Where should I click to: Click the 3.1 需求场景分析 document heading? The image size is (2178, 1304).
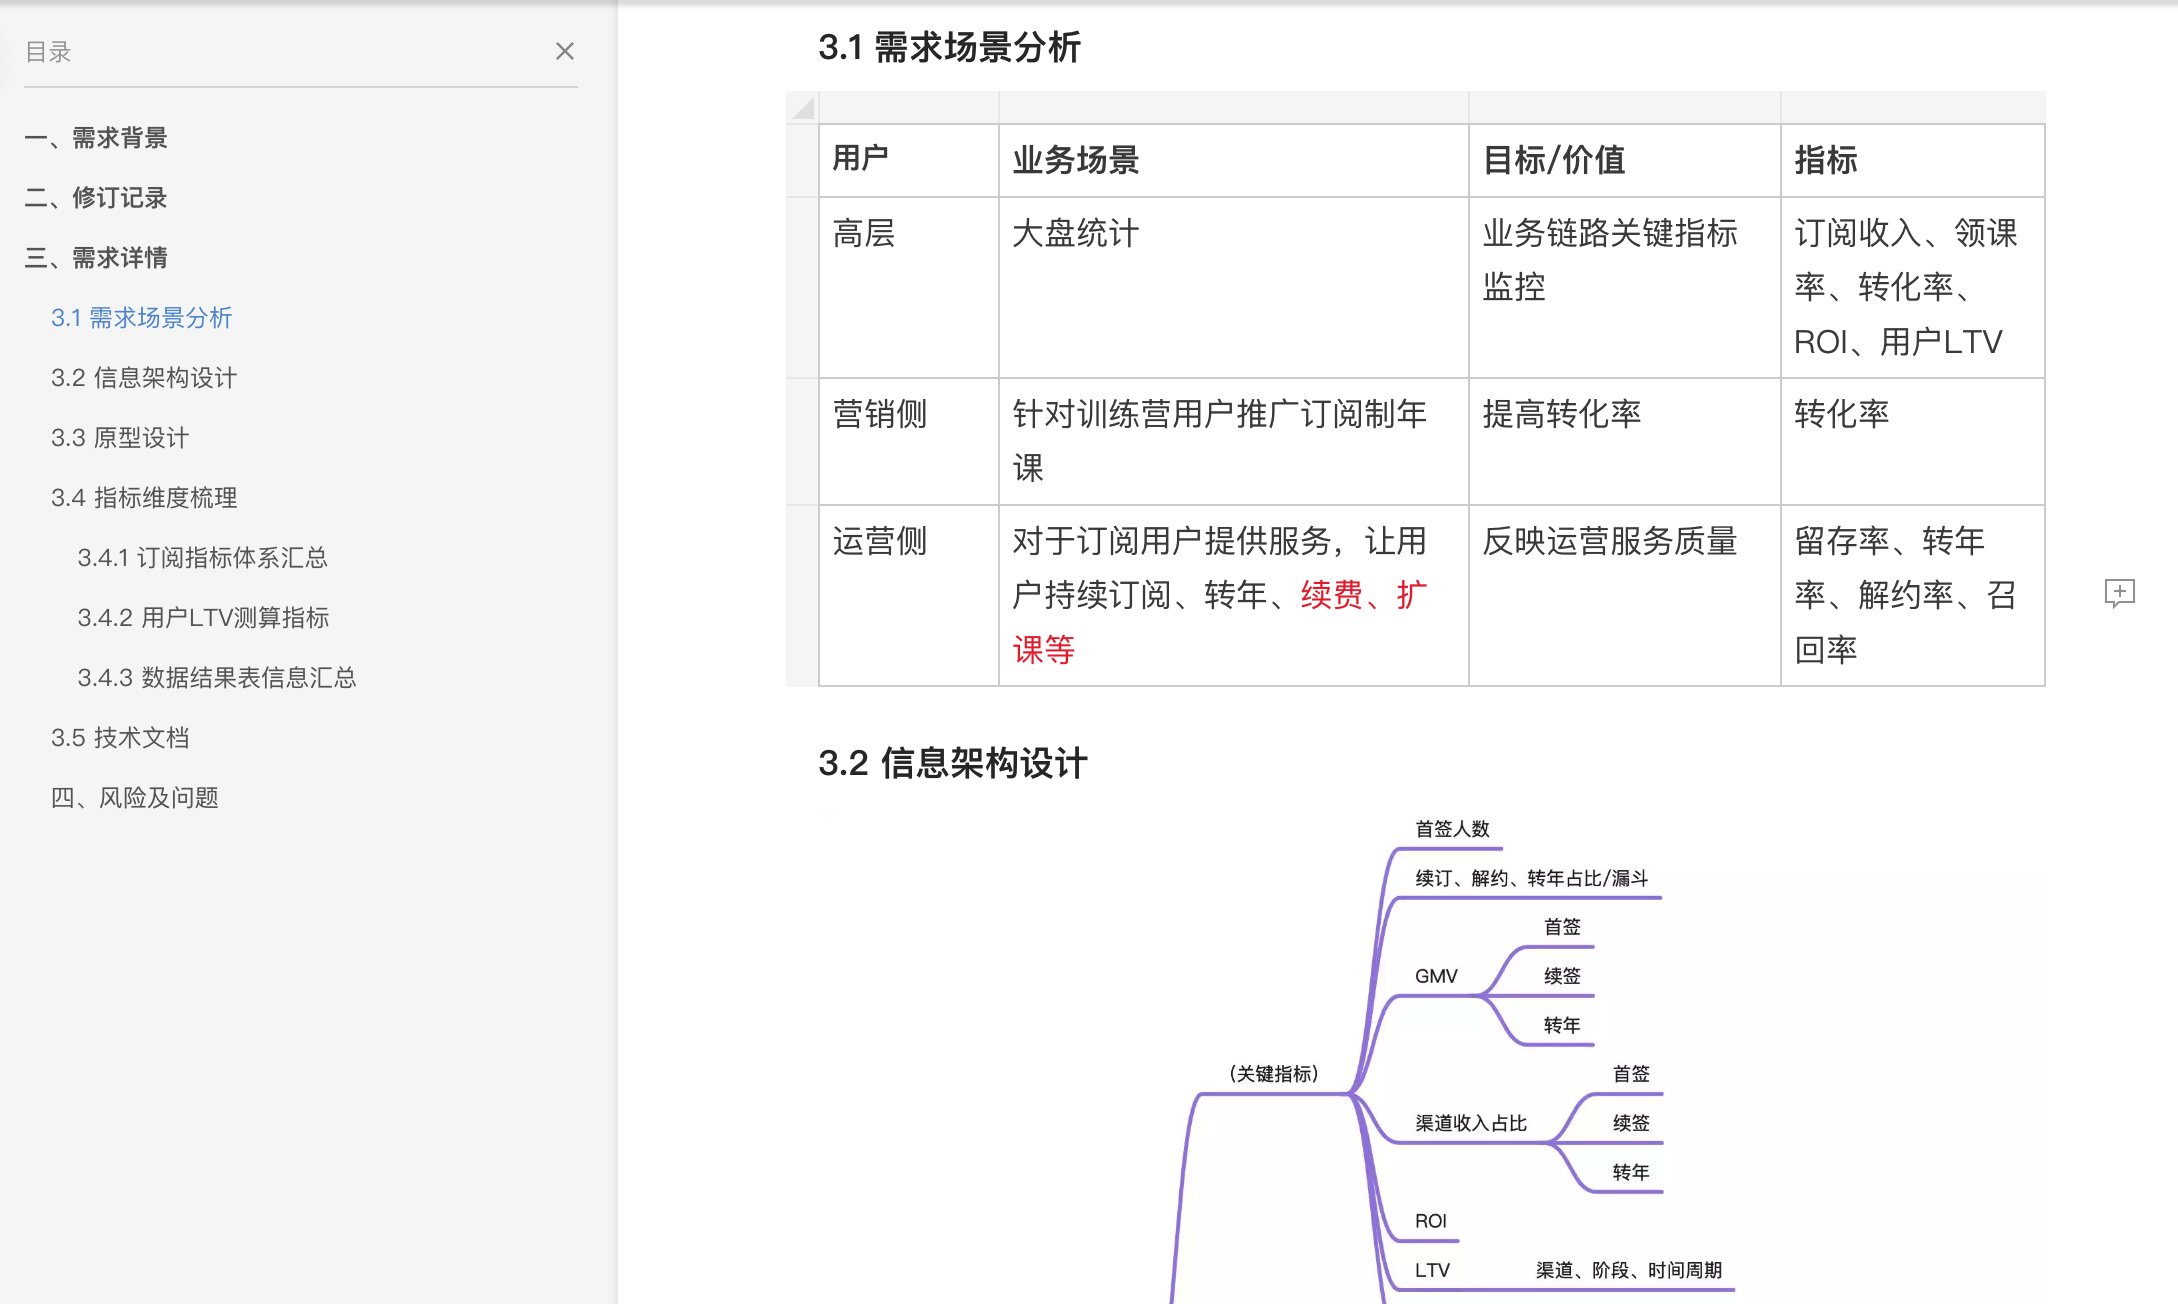(x=949, y=47)
